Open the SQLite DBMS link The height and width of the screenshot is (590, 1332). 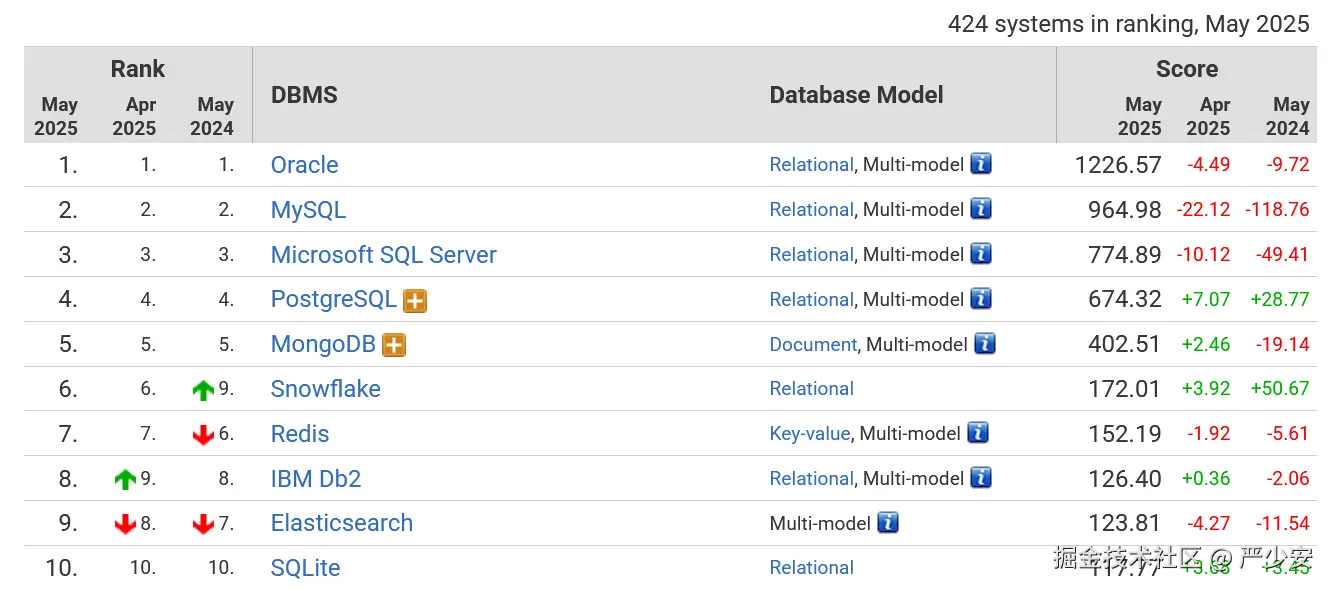tap(305, 568)
